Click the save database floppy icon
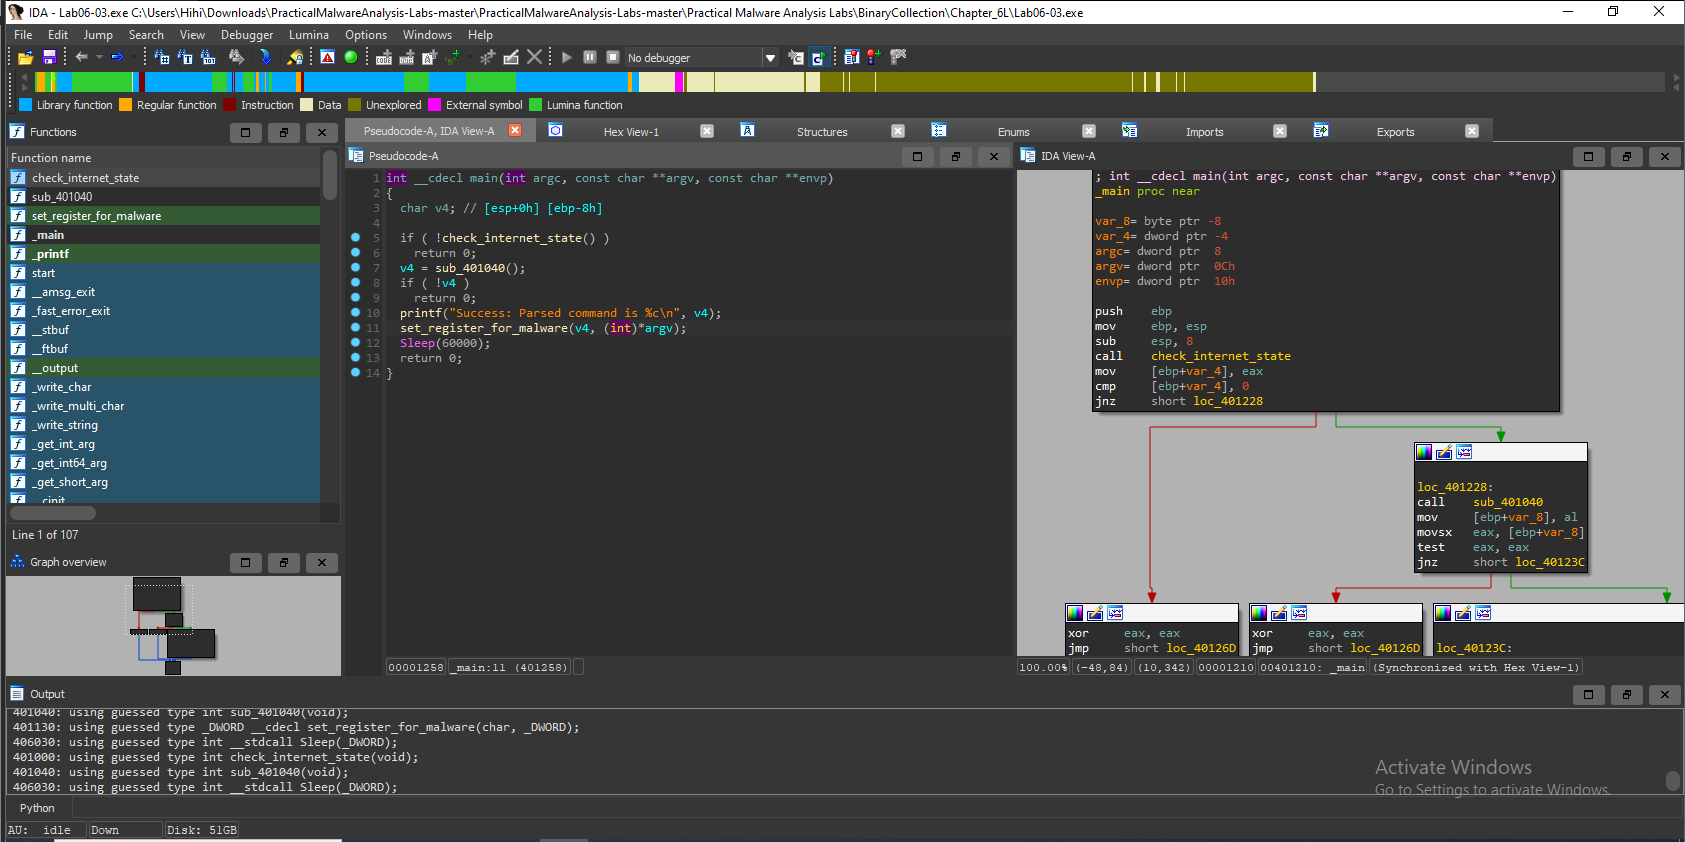 click(x=49, y=58)
